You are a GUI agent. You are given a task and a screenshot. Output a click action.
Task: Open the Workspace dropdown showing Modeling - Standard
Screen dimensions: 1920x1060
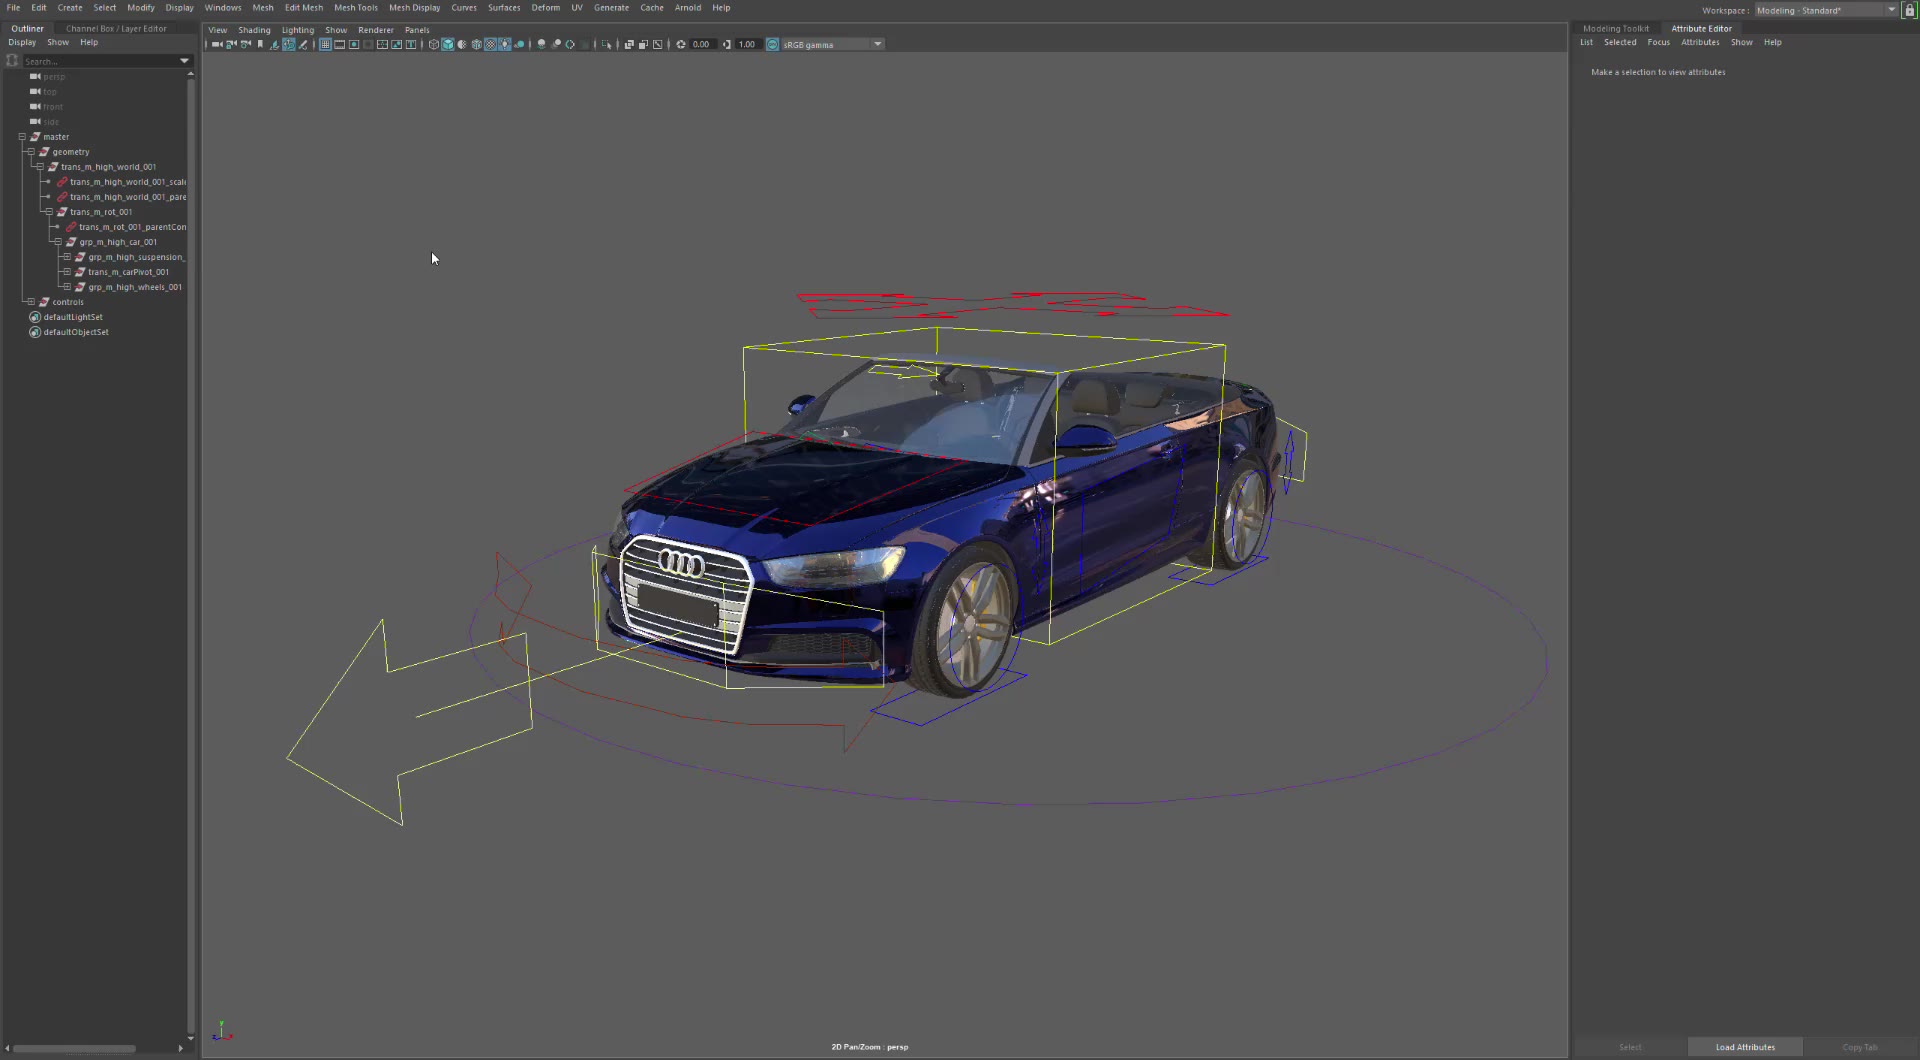pyautogui.click(x=1826, y=10)
